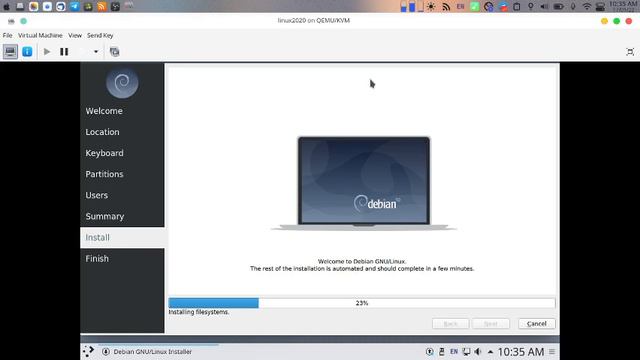Click the orange RSS icon in top bar
This screenshot has height=360, width=640.
tap(102, 7)
